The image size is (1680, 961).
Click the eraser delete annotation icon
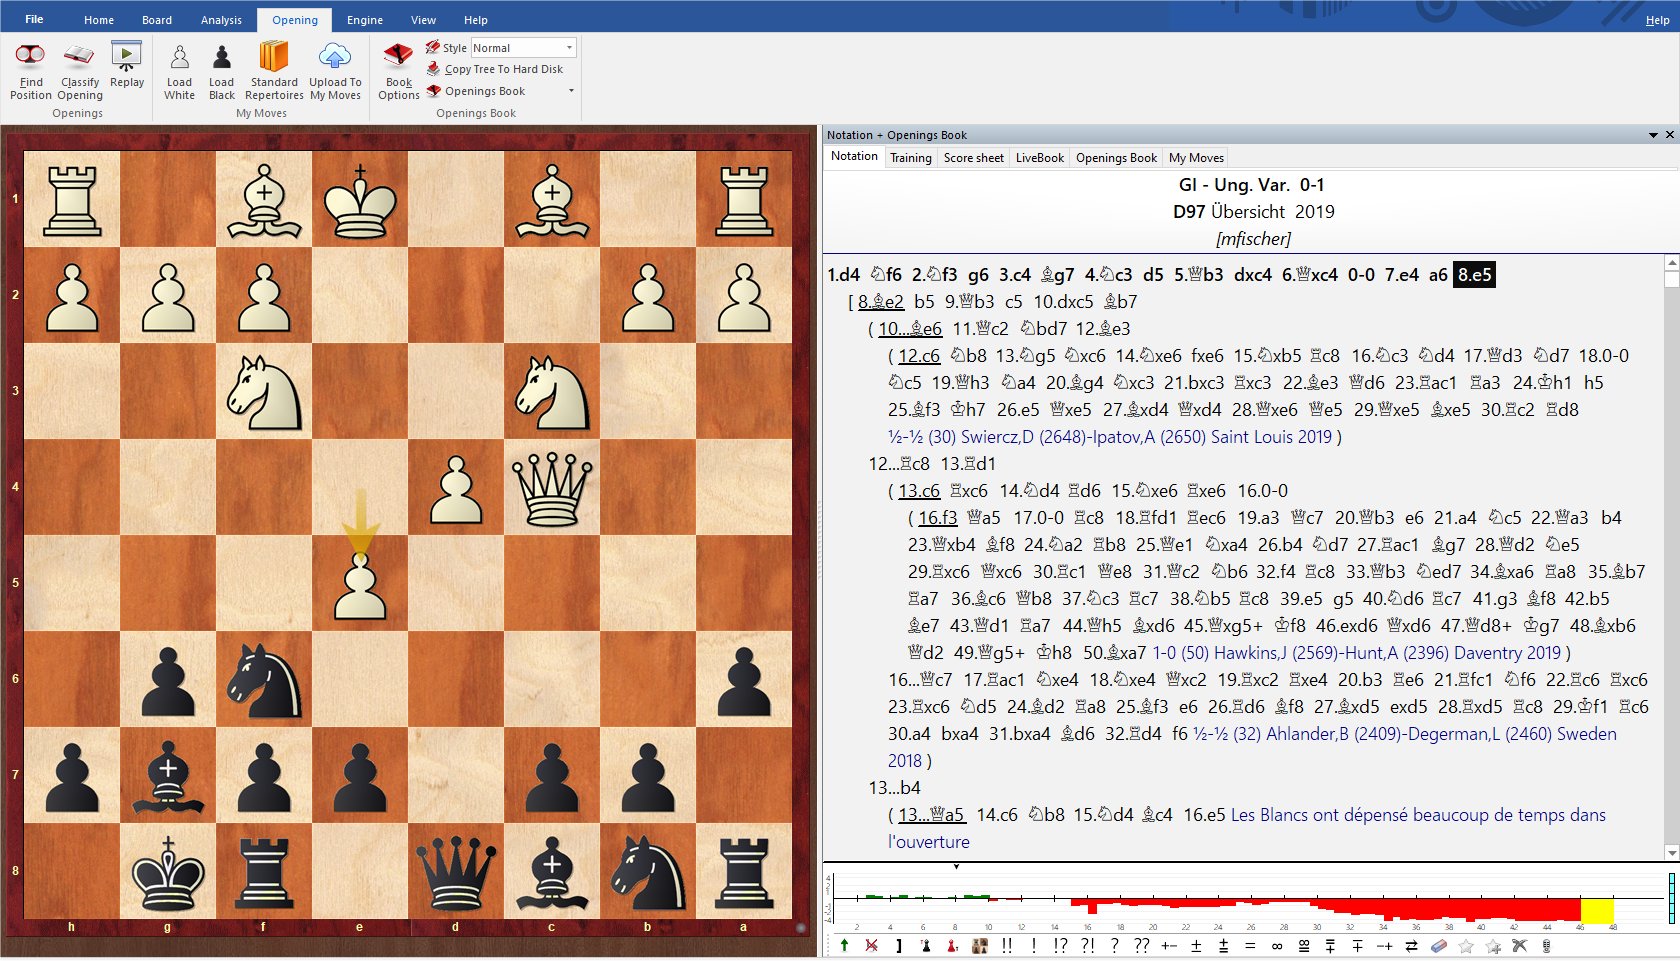1439,945
